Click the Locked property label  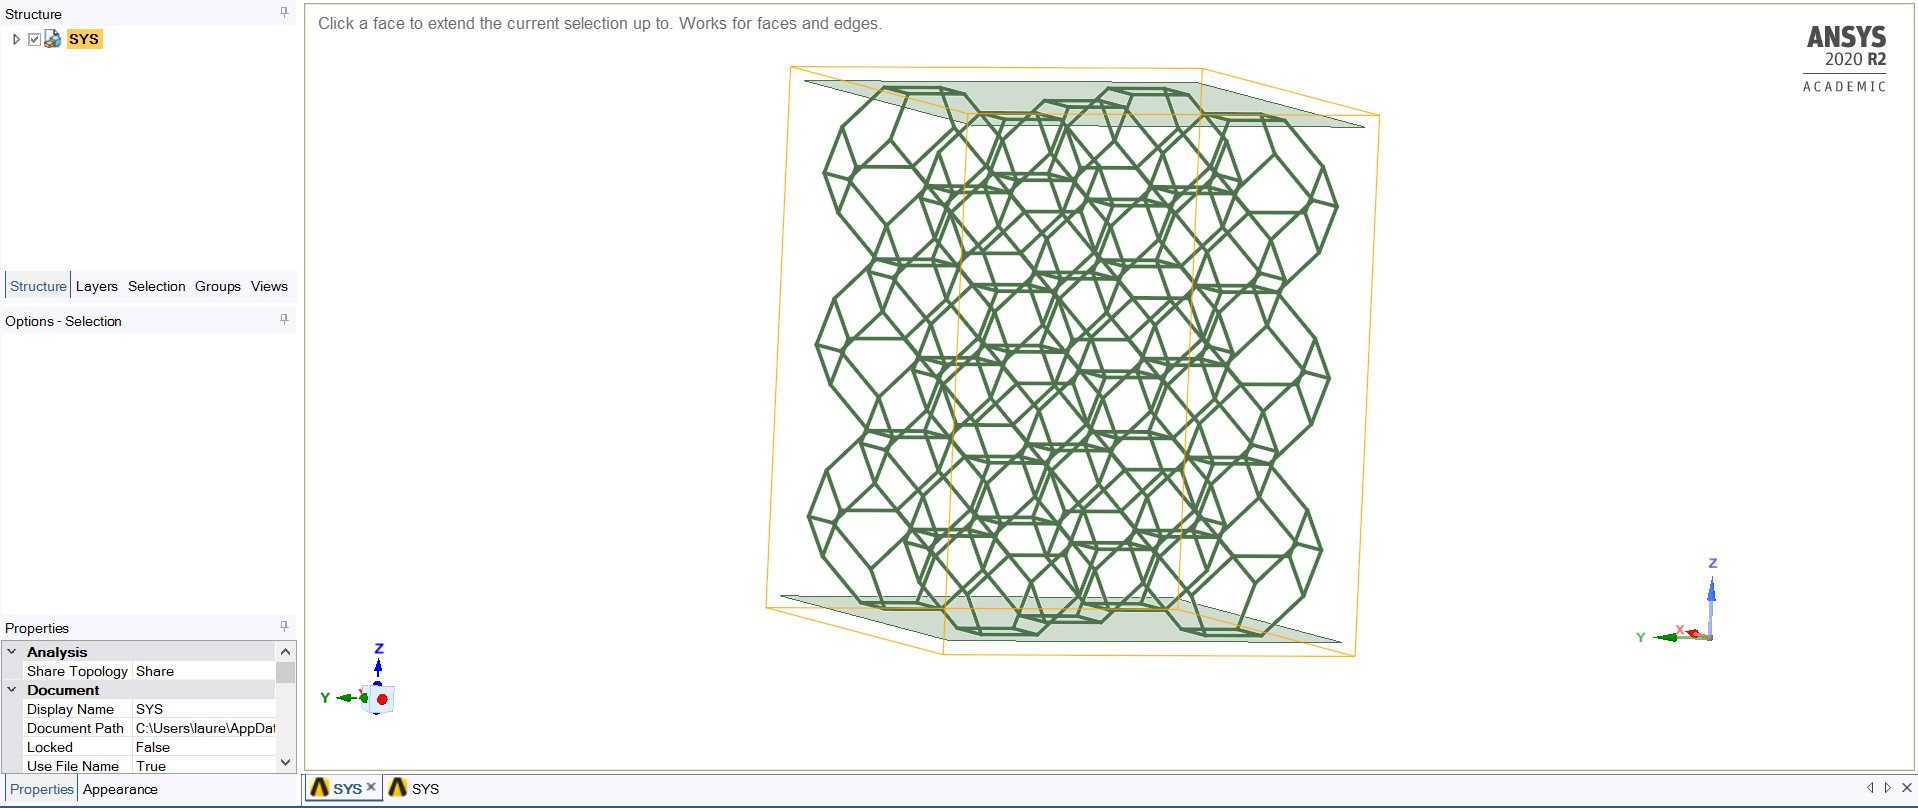[x=50, y=747]
